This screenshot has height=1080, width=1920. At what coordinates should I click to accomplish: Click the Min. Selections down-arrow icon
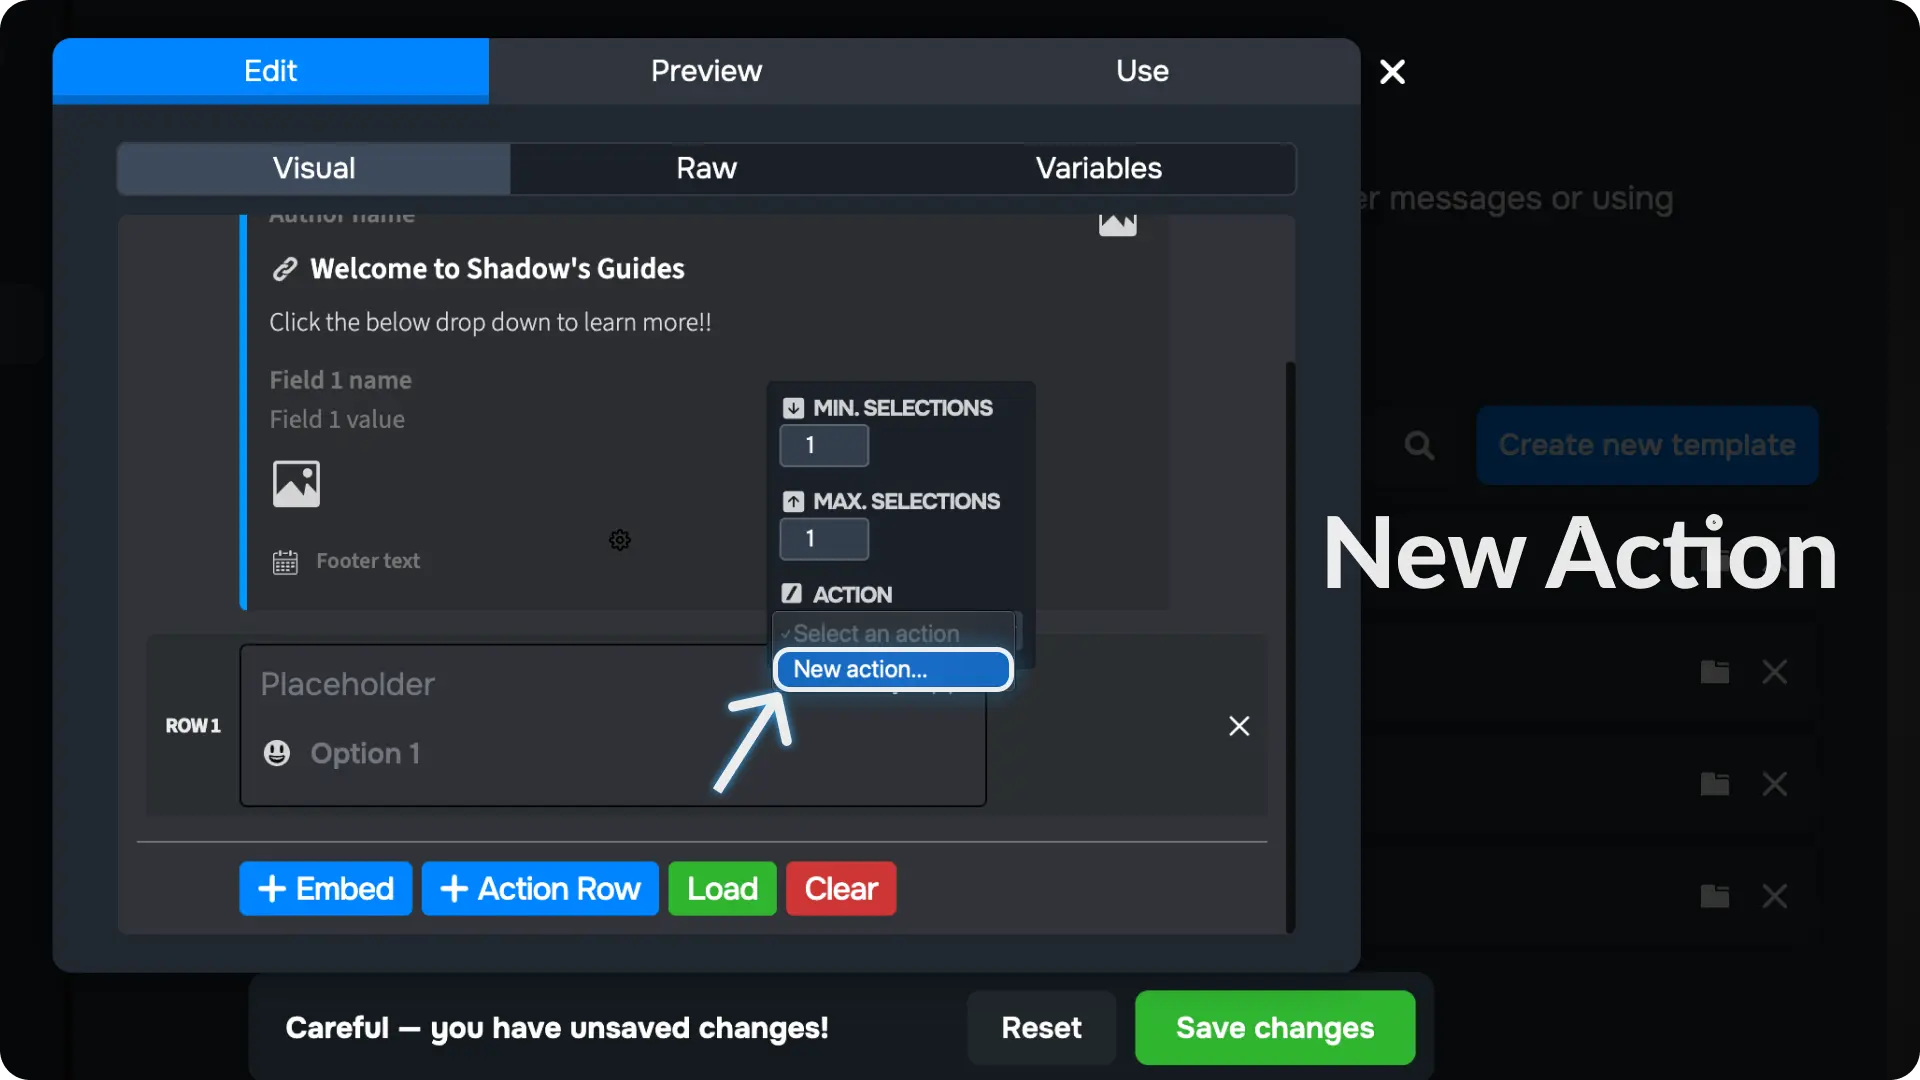(x=793, y=408)
